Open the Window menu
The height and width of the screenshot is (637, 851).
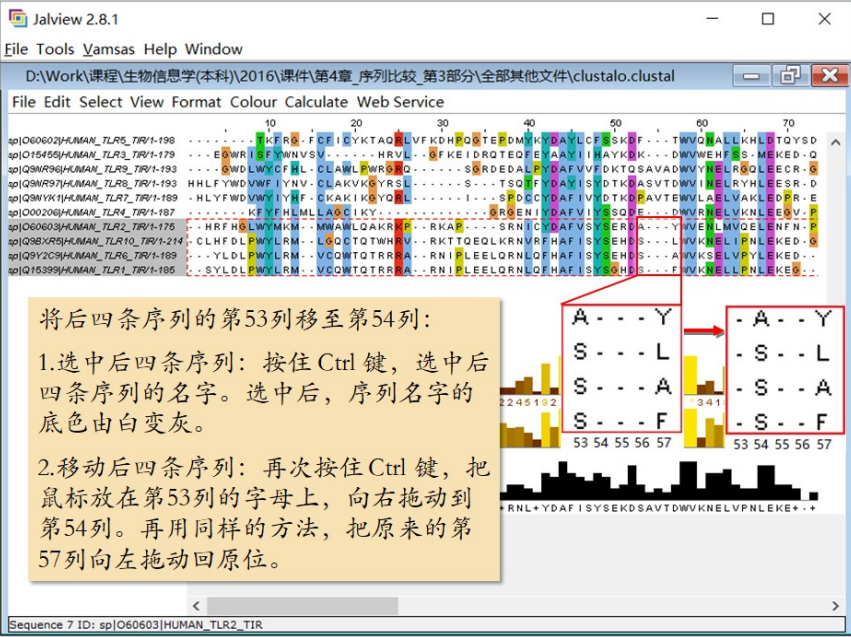(x=213, y=49)
